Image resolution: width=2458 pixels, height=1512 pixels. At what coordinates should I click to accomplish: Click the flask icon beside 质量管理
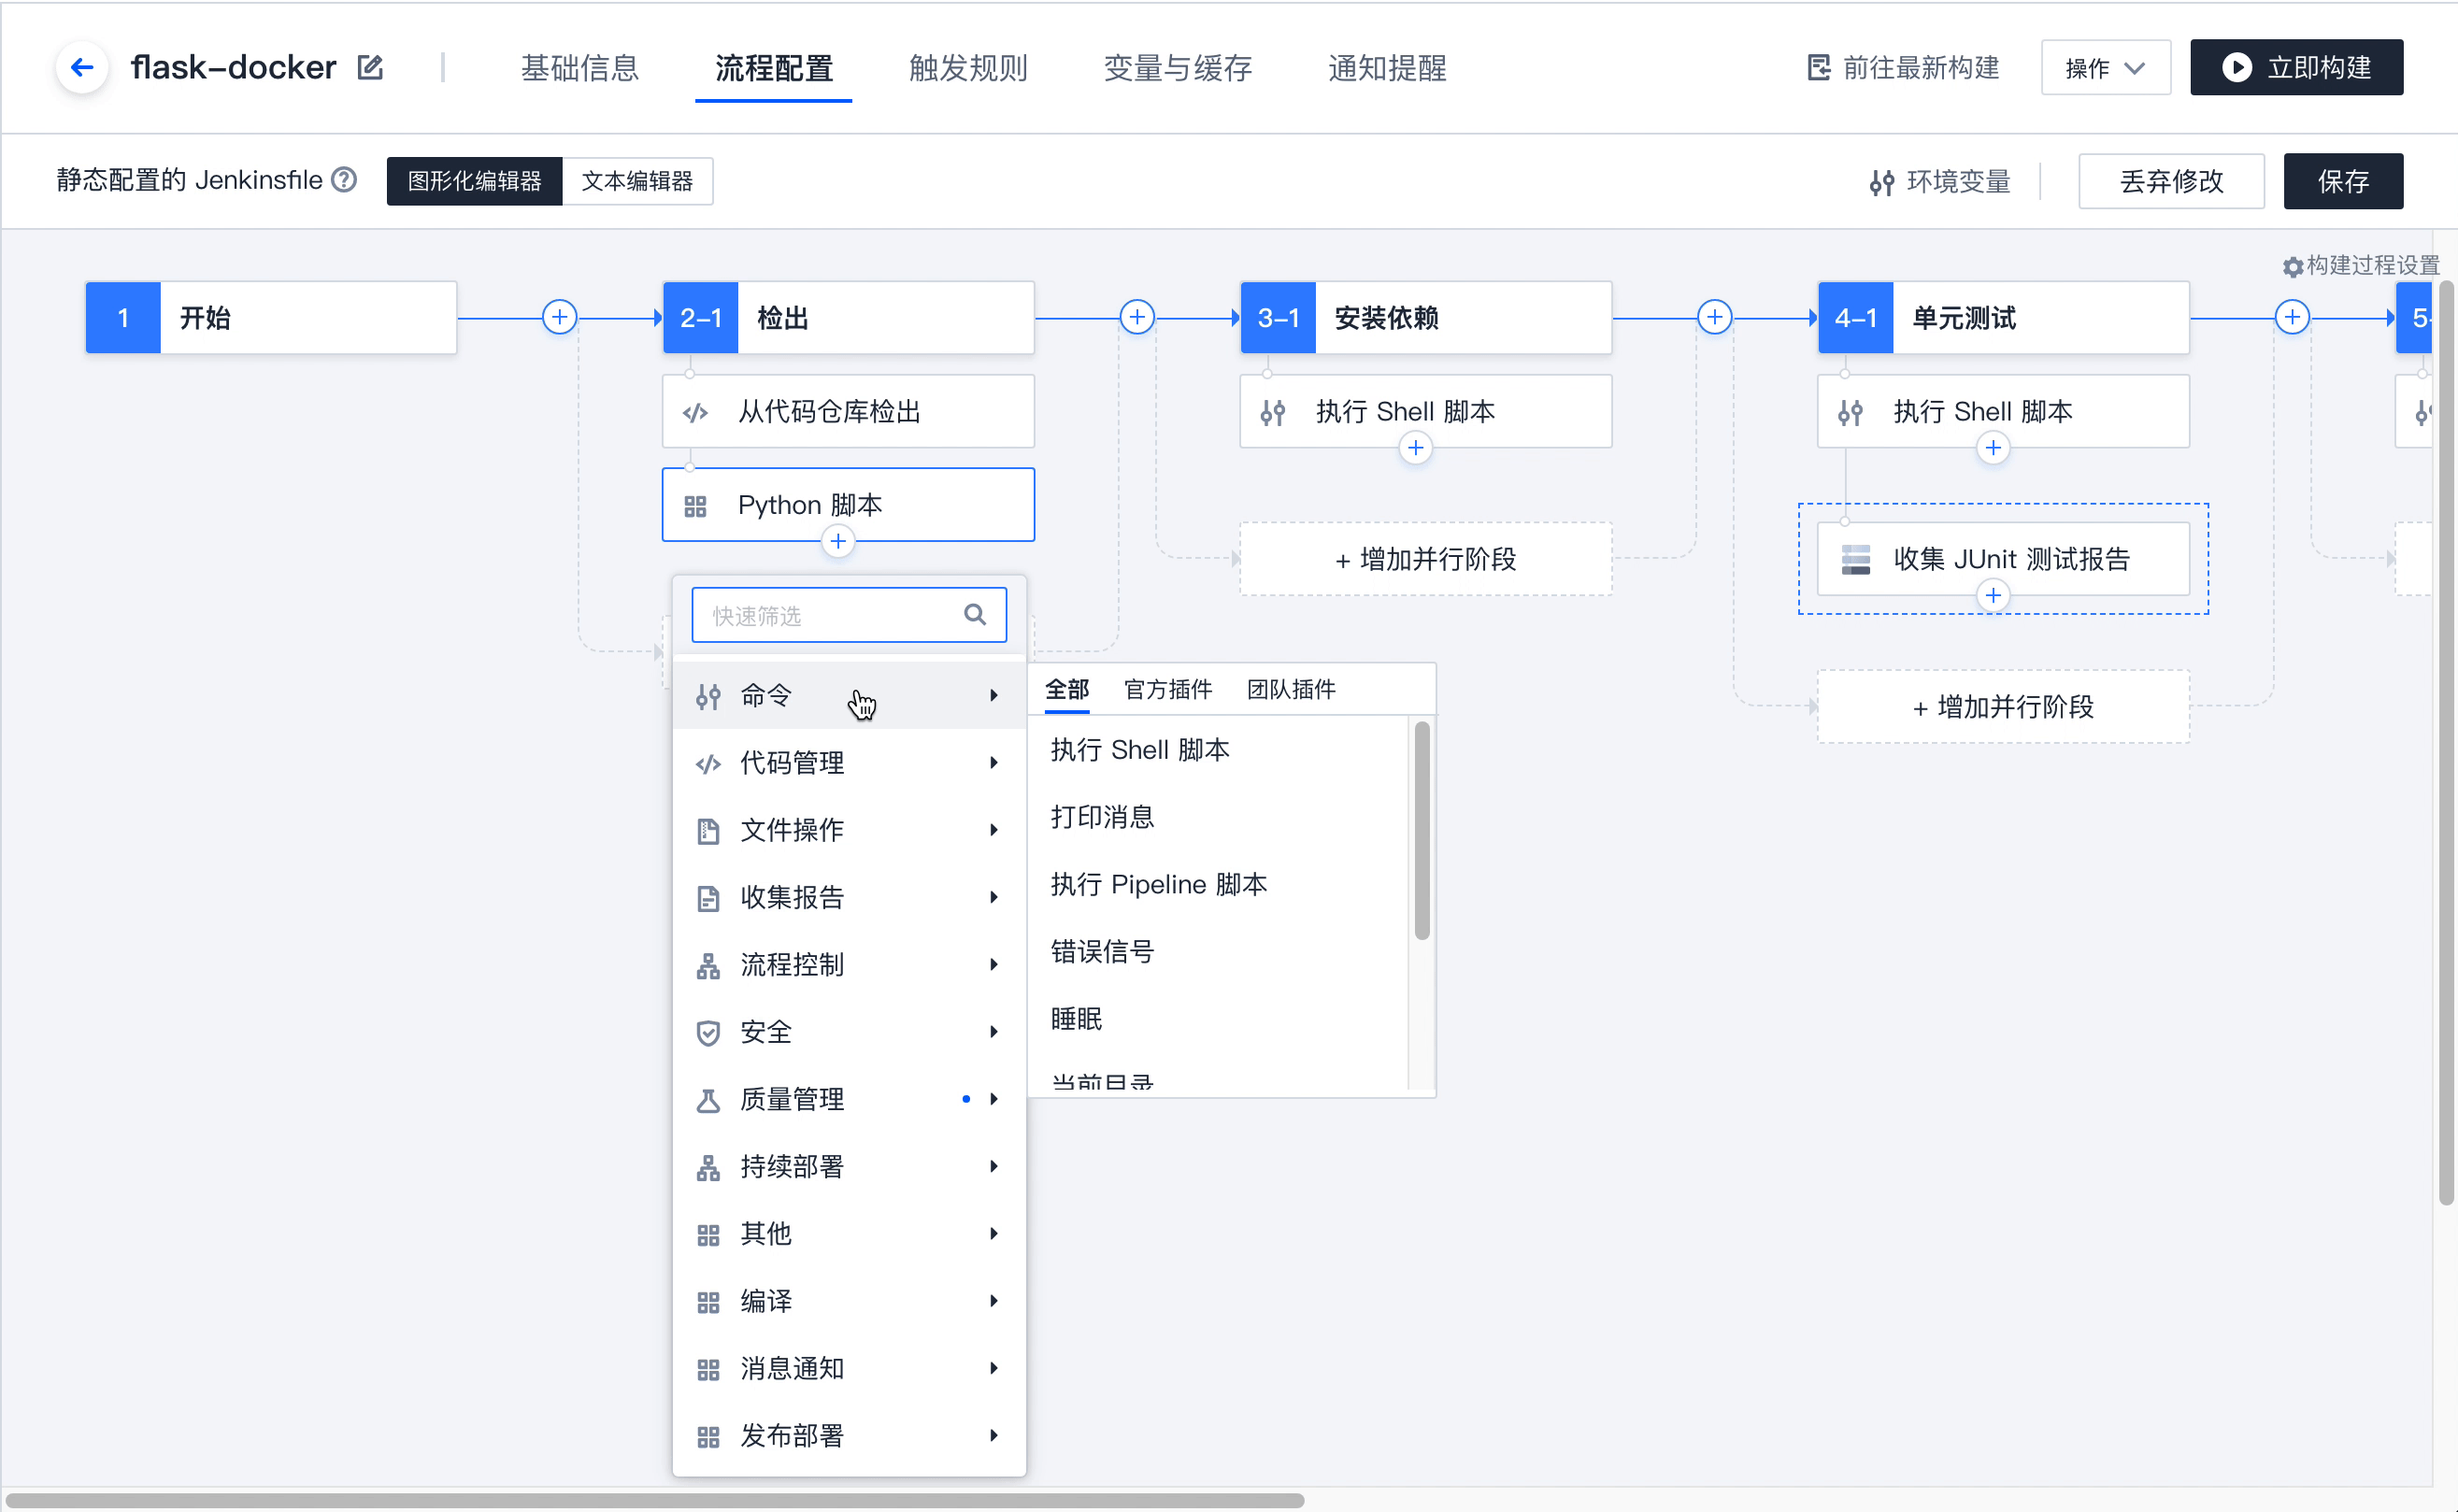coord(708,1100)
